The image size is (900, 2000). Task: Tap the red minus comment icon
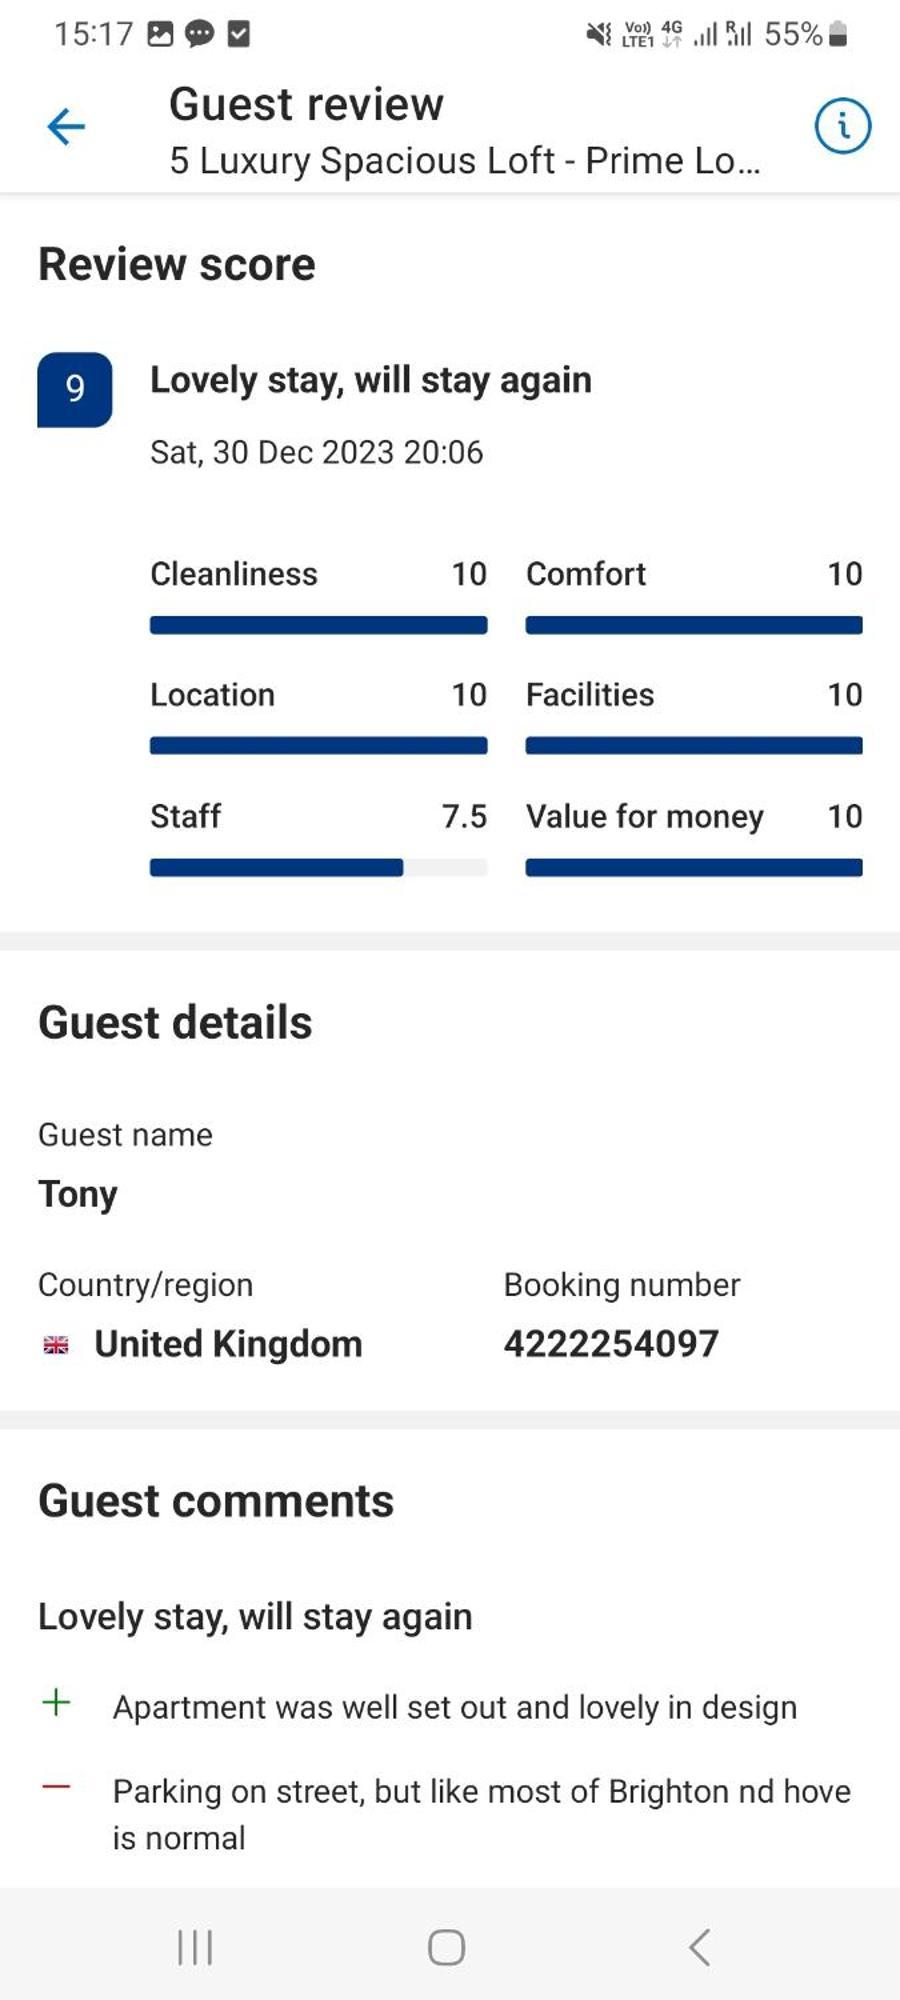coord(56,1786)
